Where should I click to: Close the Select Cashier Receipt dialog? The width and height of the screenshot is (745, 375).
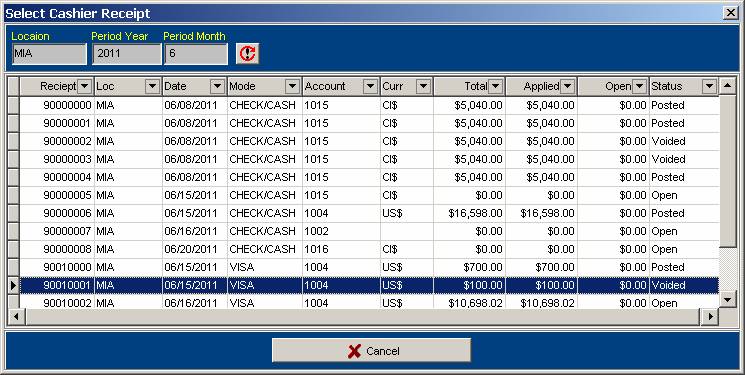tap(731, 13)
